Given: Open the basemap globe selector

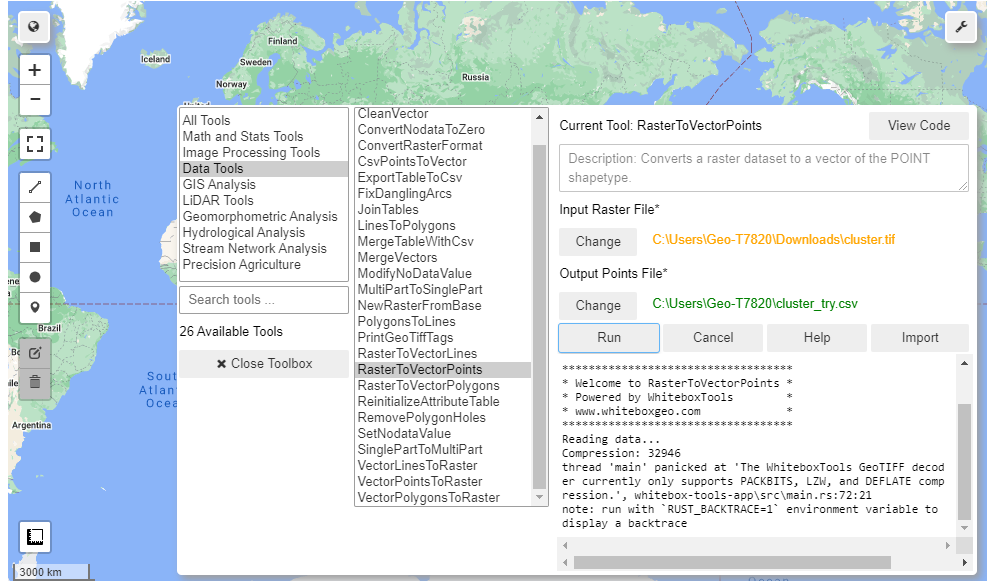Looking at the screenshot, I should click(x=34, y=27).
